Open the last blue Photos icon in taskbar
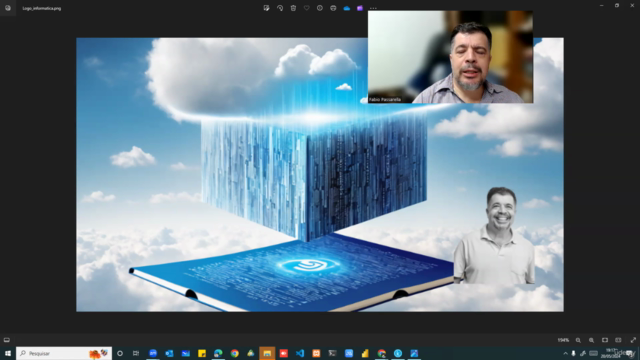This screenshot has height=360, width=640. 414,353
